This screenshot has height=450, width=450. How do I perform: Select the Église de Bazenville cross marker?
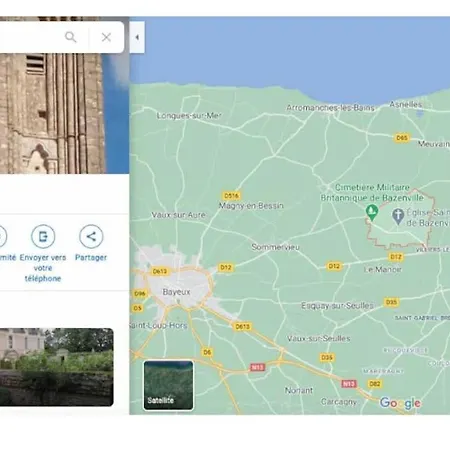click(x=398, y=216)
